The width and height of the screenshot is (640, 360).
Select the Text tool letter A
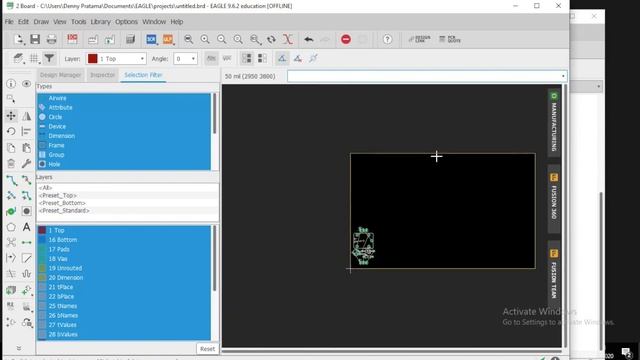27,227
